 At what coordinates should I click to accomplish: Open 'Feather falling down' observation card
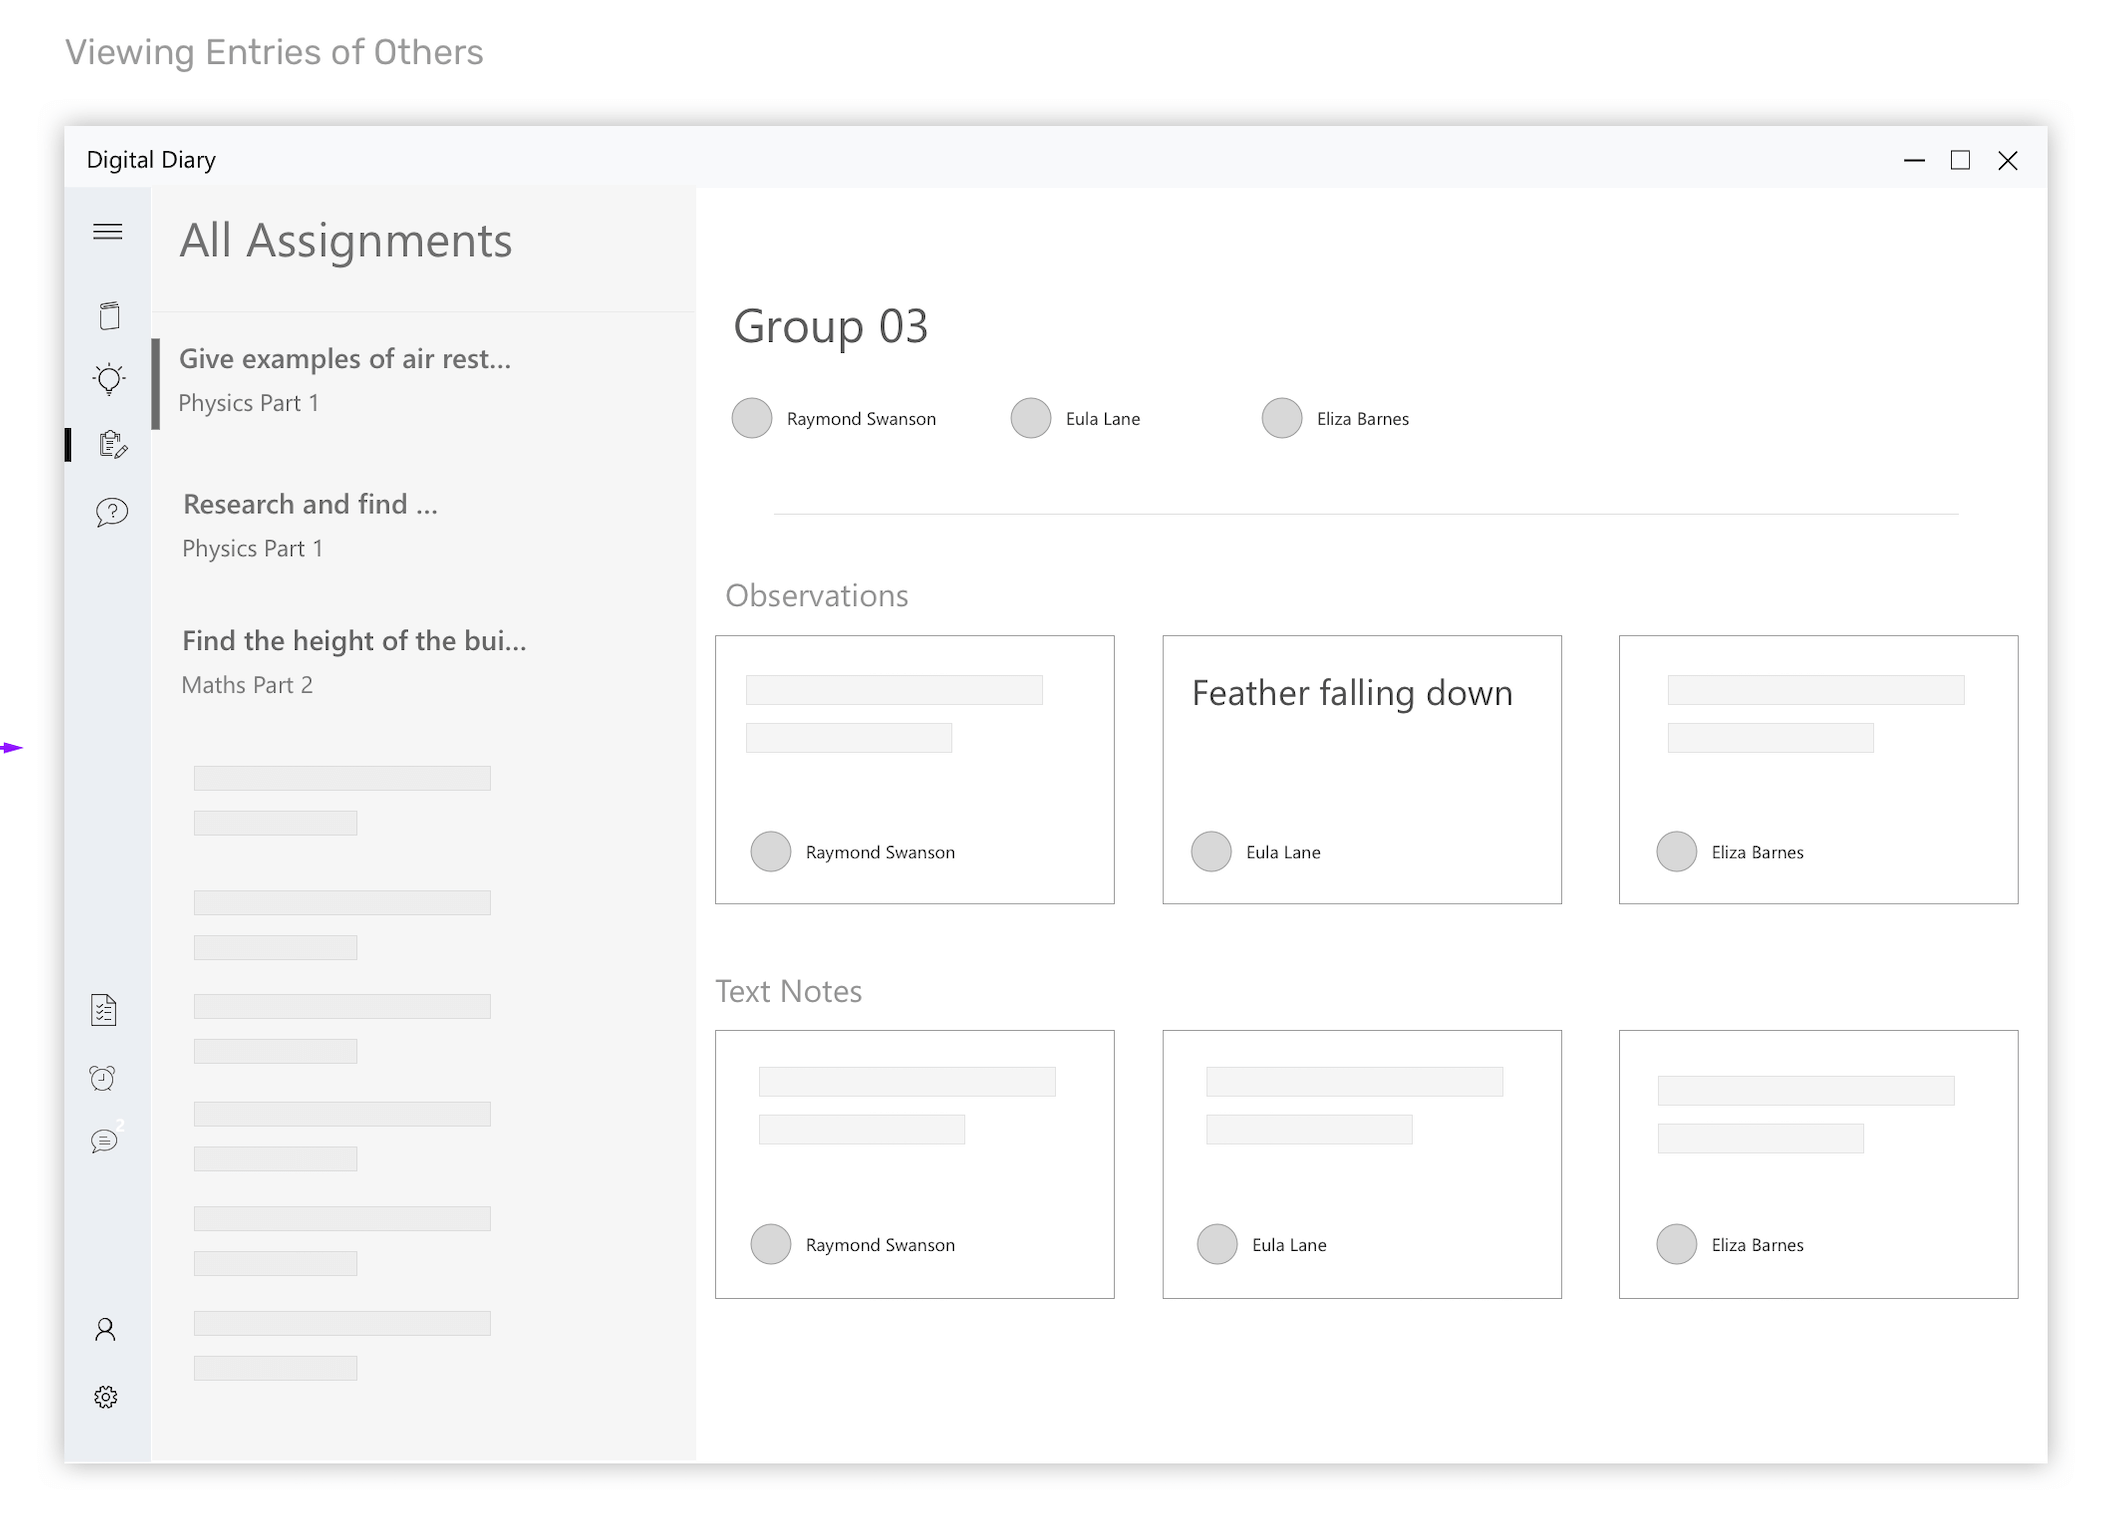pos(1361,769)
